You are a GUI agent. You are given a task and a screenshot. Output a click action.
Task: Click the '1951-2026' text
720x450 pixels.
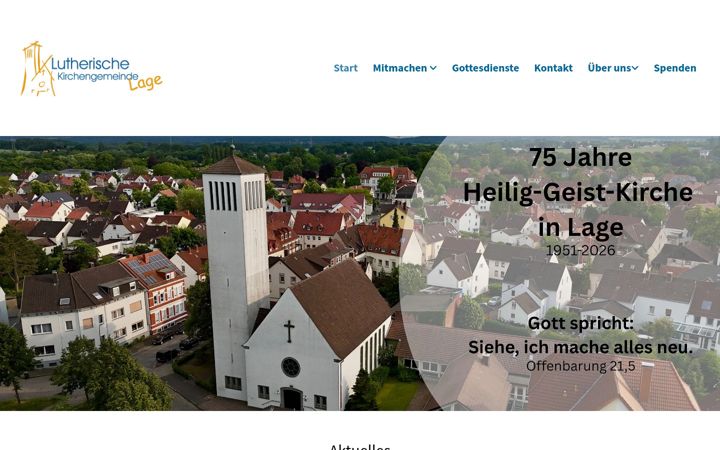[580, 250]
